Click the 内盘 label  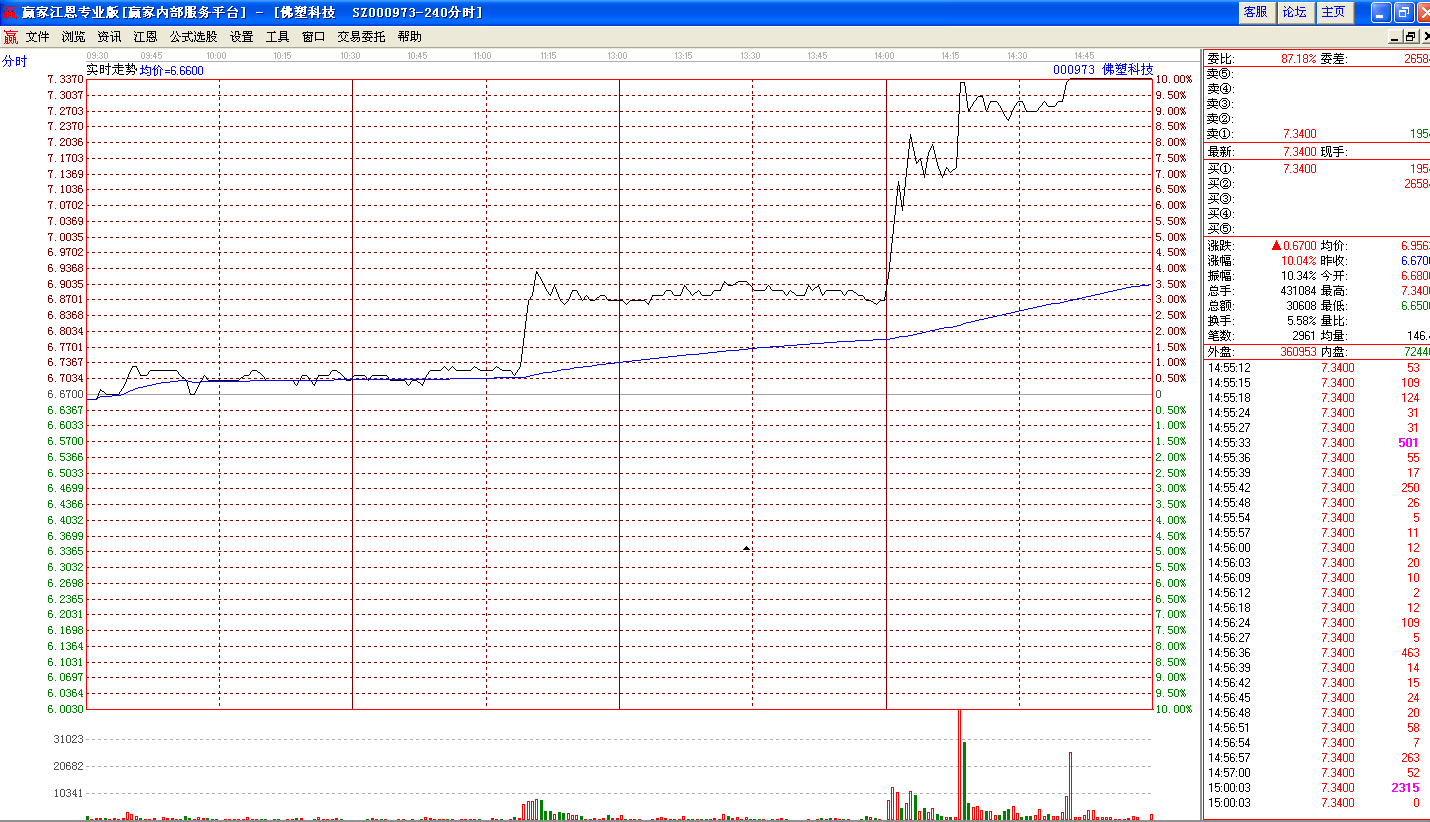point(1333,352)
